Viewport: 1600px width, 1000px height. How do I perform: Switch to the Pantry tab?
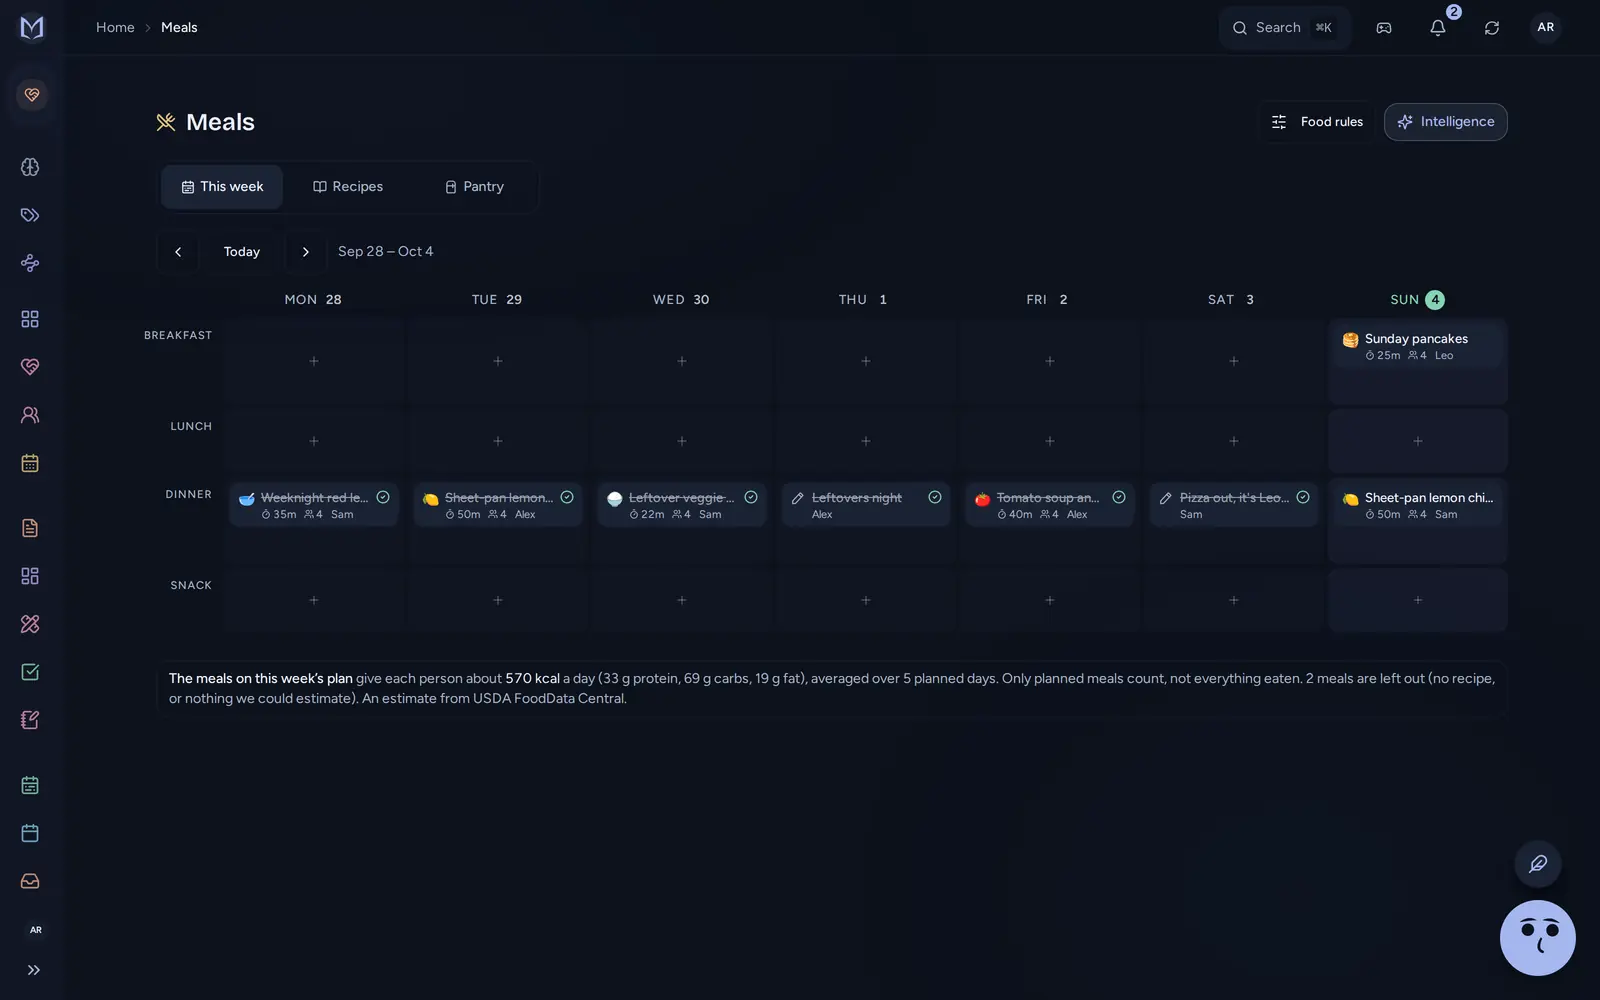[474, 187]
